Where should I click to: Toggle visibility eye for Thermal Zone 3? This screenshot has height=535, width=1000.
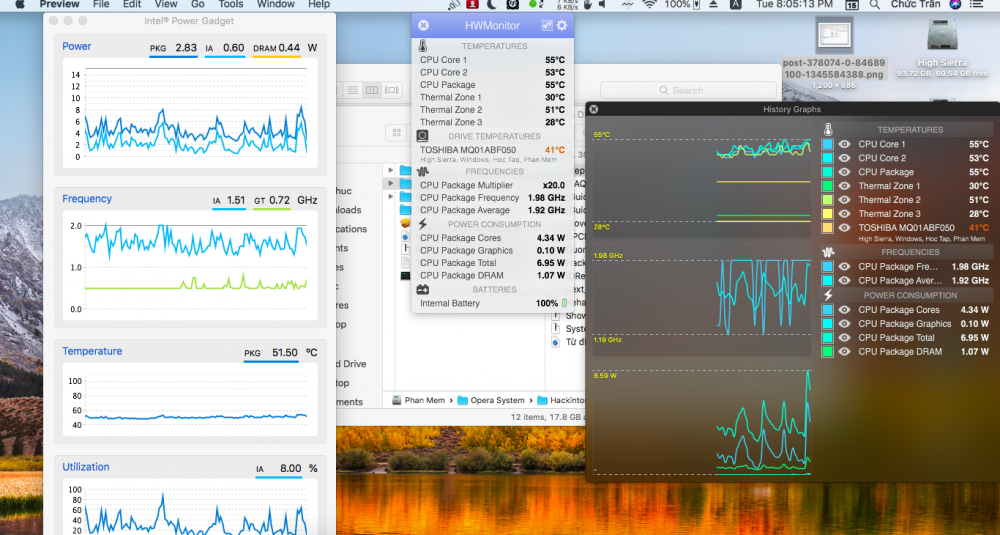[x=844, y=214]
